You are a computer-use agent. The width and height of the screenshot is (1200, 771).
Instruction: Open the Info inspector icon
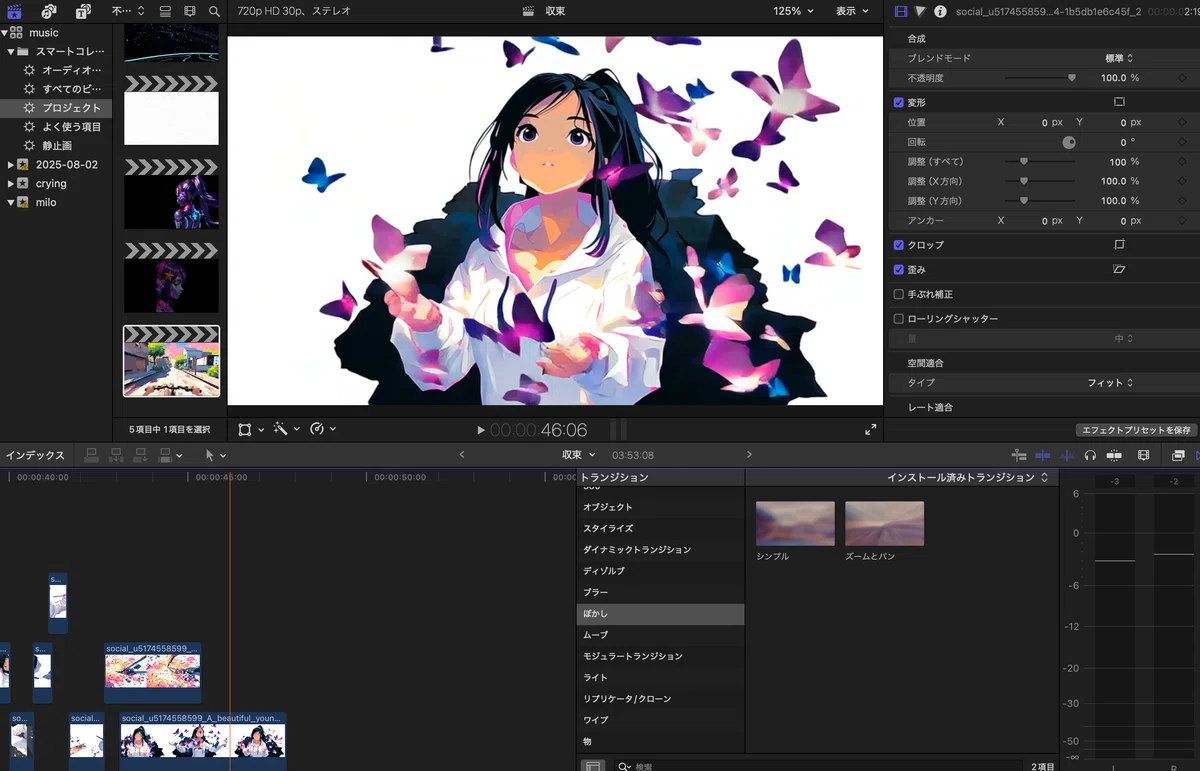[940, 11]
